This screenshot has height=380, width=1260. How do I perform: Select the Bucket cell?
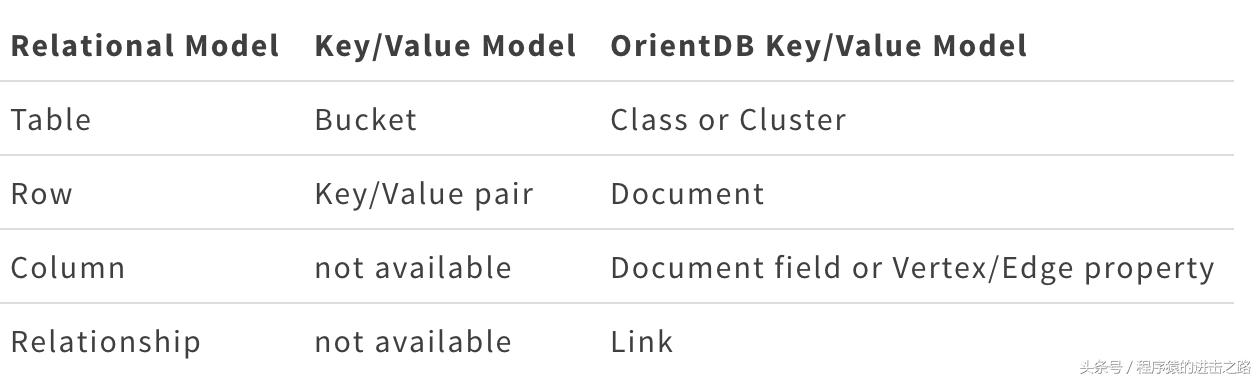[365, 120]
